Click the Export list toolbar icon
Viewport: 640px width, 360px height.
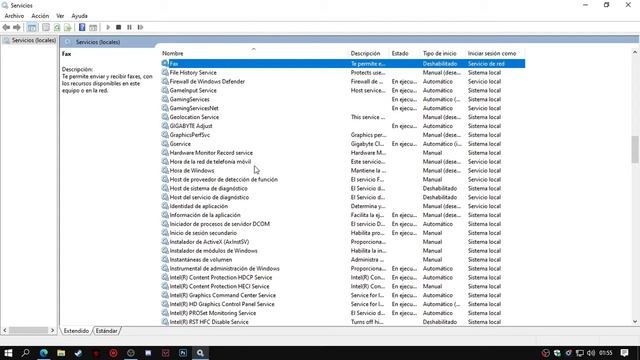coord(68,27)
